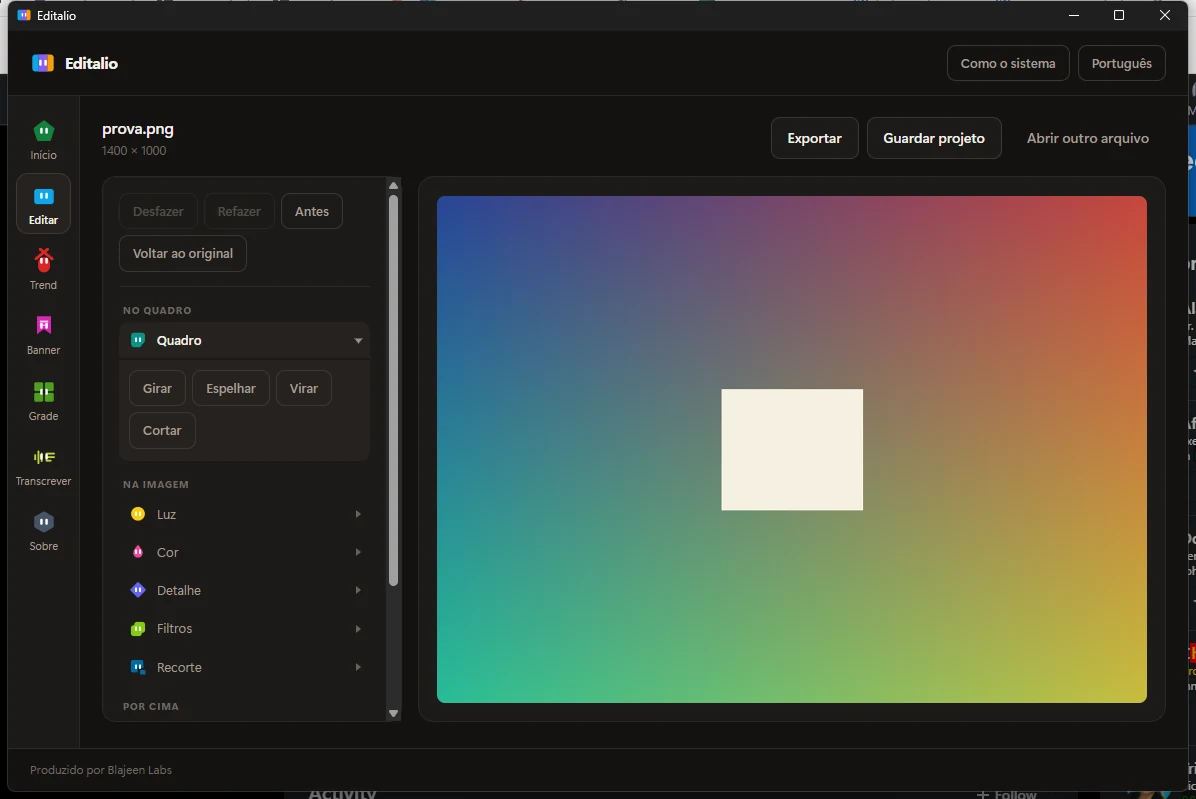Image resolution: width=1196 pixels, height=799 pixels.
Task: Click the blue Detalhe diamond icon
Action: click(x=138, y=590)
